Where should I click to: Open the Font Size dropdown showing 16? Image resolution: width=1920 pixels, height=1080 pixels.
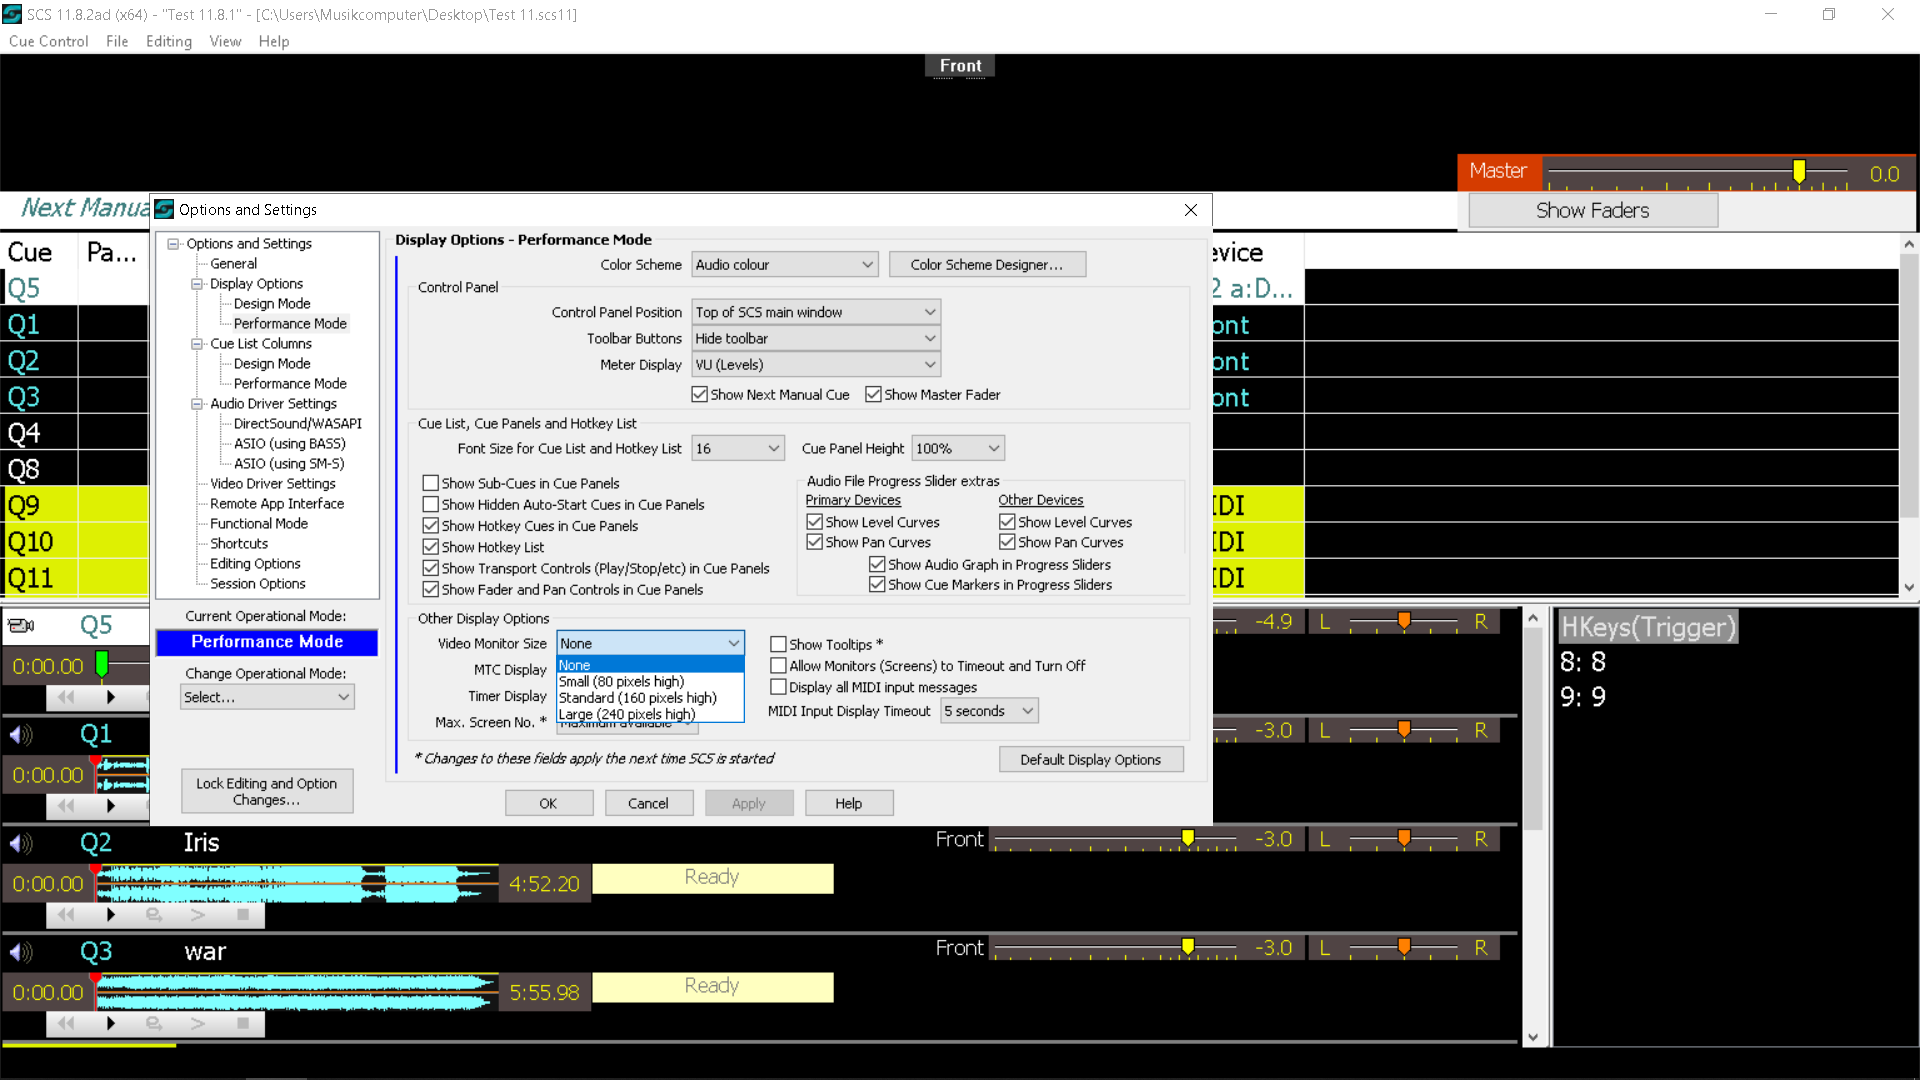[738, 448]
